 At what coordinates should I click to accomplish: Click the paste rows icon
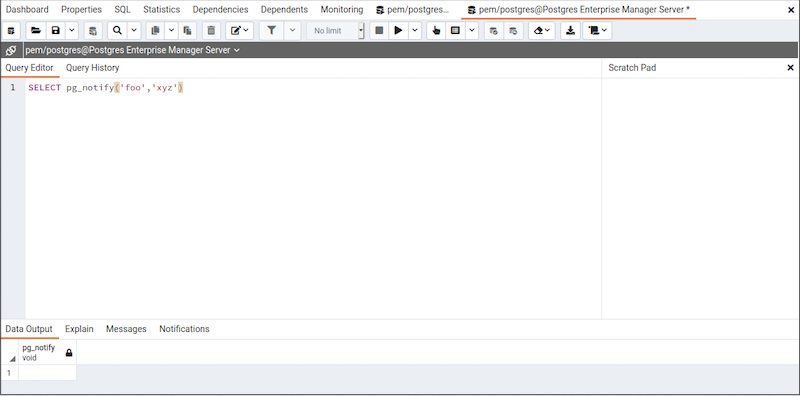coord(187,31)
